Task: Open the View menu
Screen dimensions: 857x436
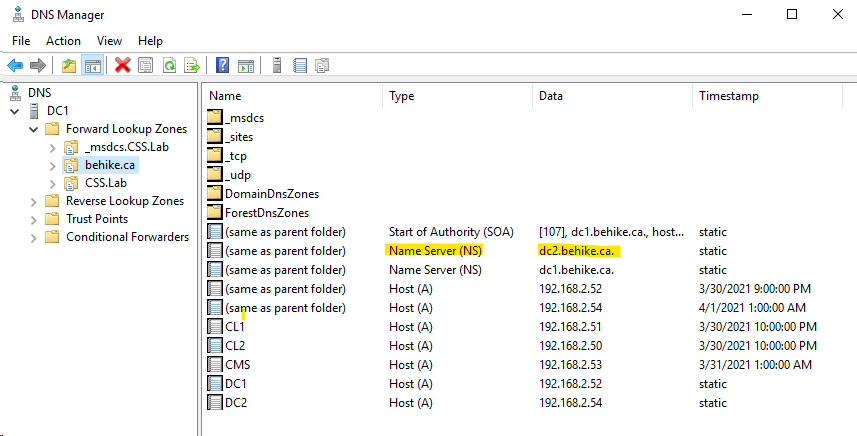Action: click(109, 41)
